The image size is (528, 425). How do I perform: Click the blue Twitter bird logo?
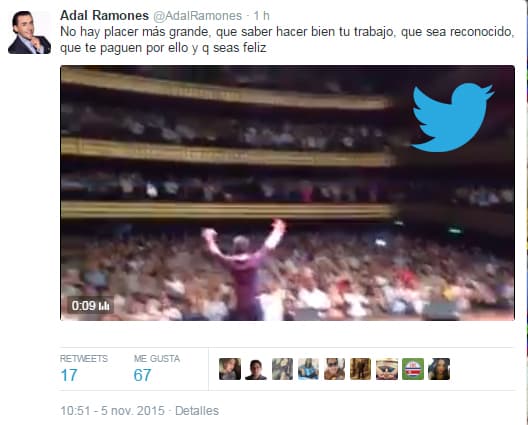point(453,117)
